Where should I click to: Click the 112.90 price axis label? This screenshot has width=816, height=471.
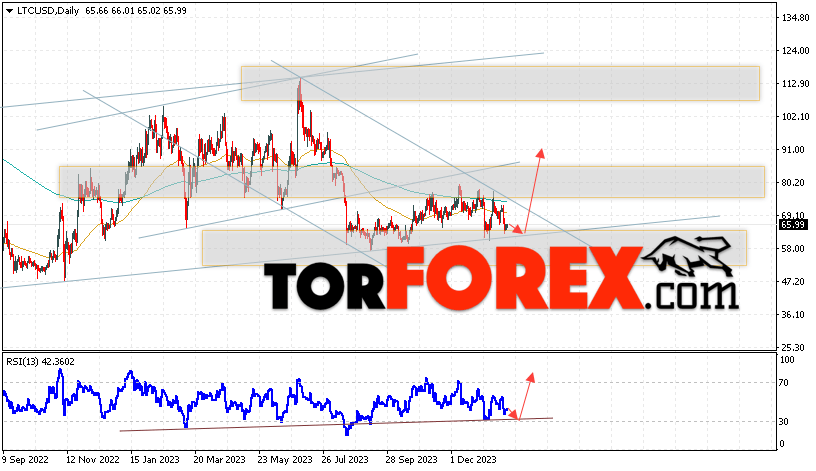[796, 84]
